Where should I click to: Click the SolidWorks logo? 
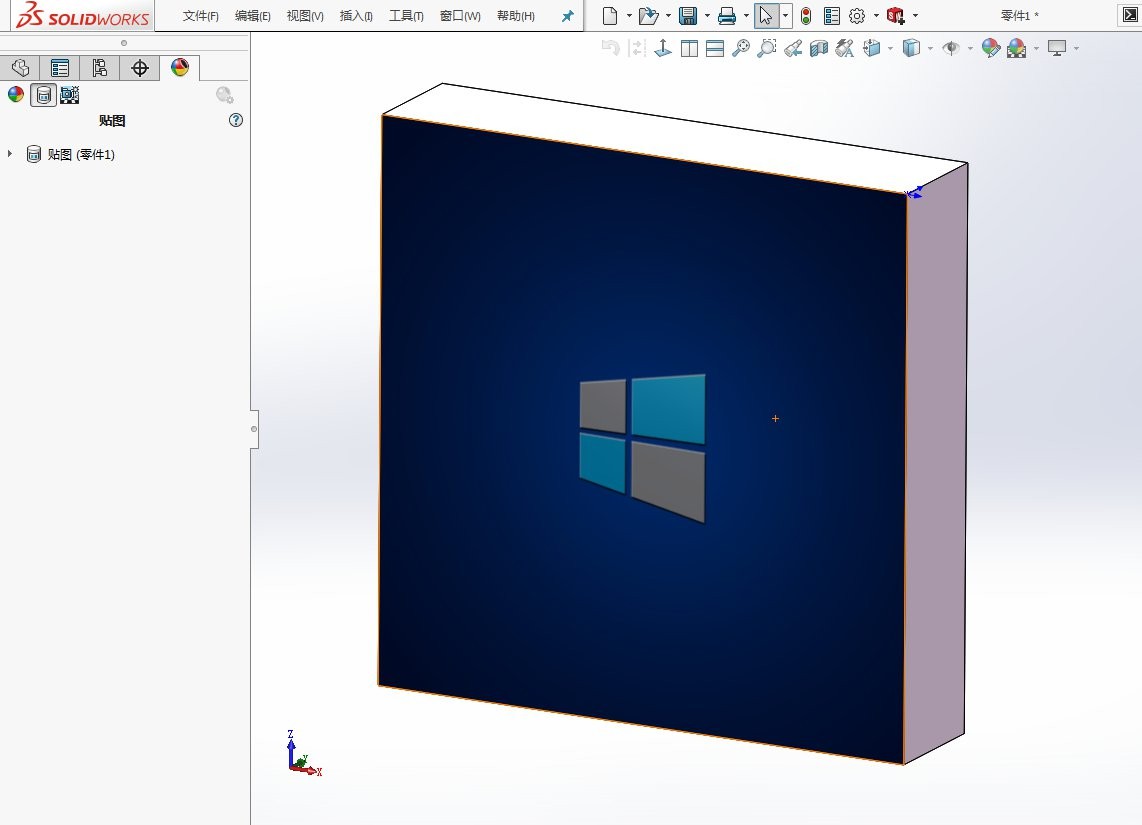pos(82,15)
